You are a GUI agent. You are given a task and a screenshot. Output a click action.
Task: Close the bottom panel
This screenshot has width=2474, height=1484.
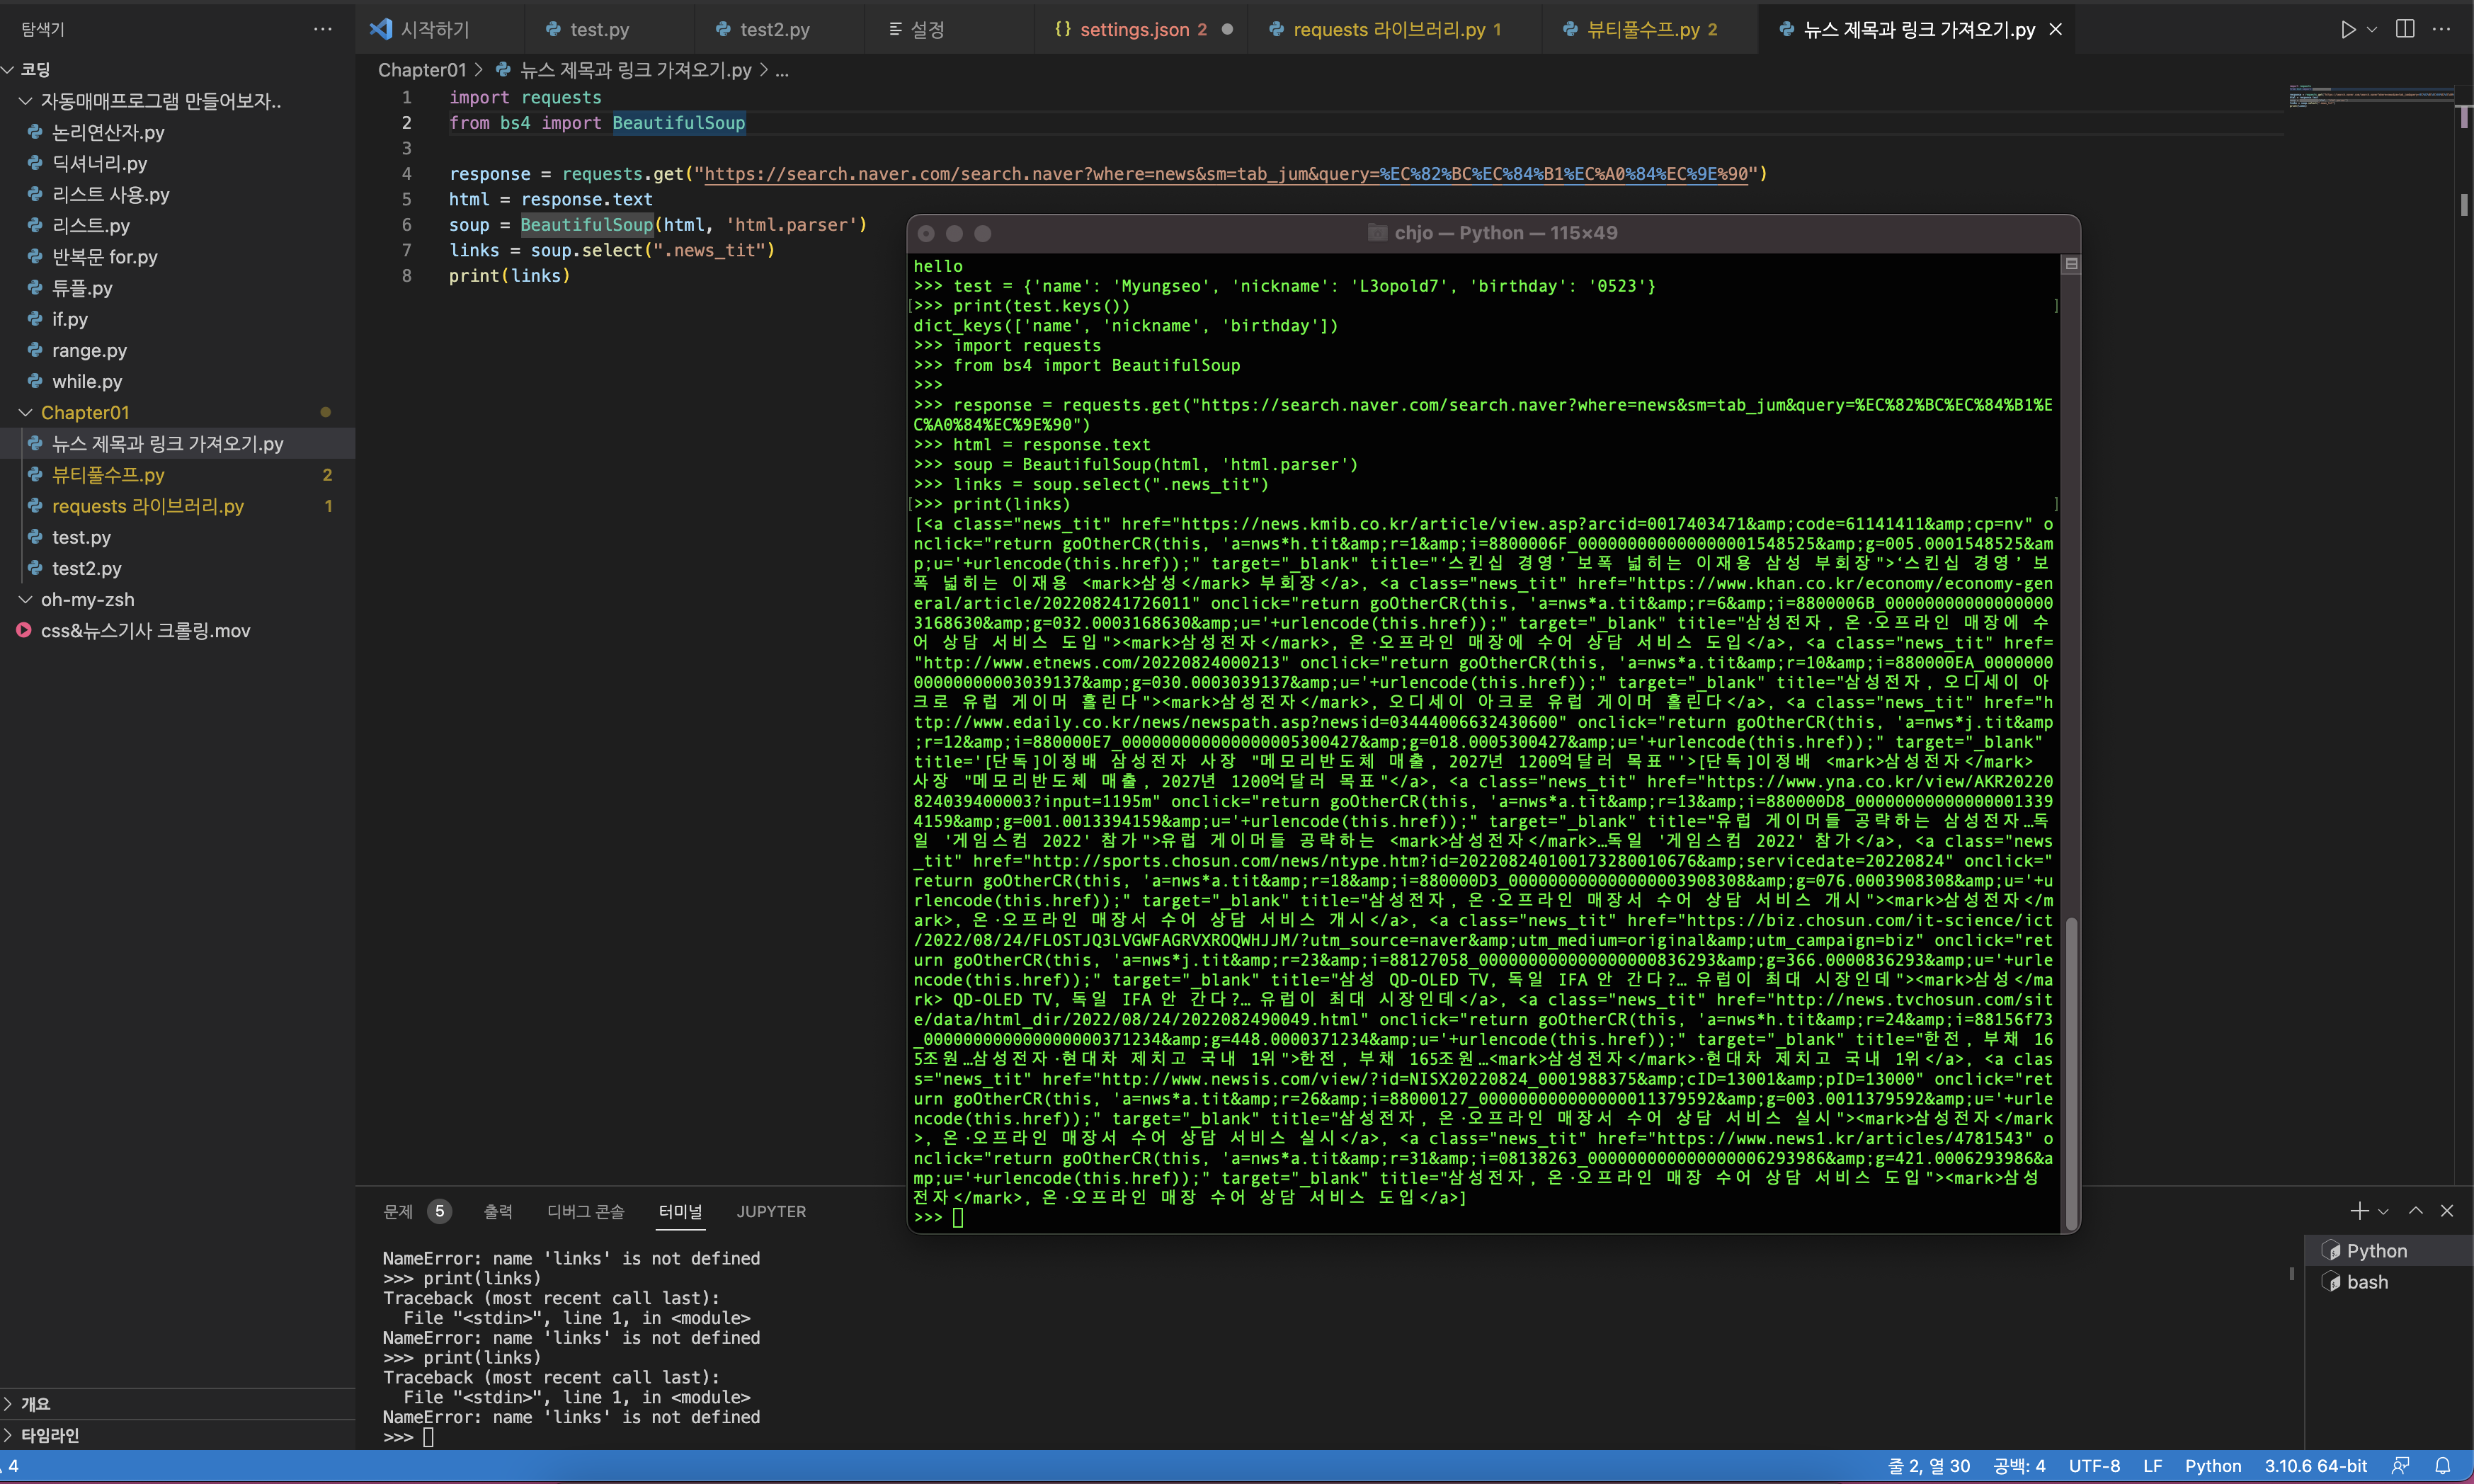point(2447,1211)
